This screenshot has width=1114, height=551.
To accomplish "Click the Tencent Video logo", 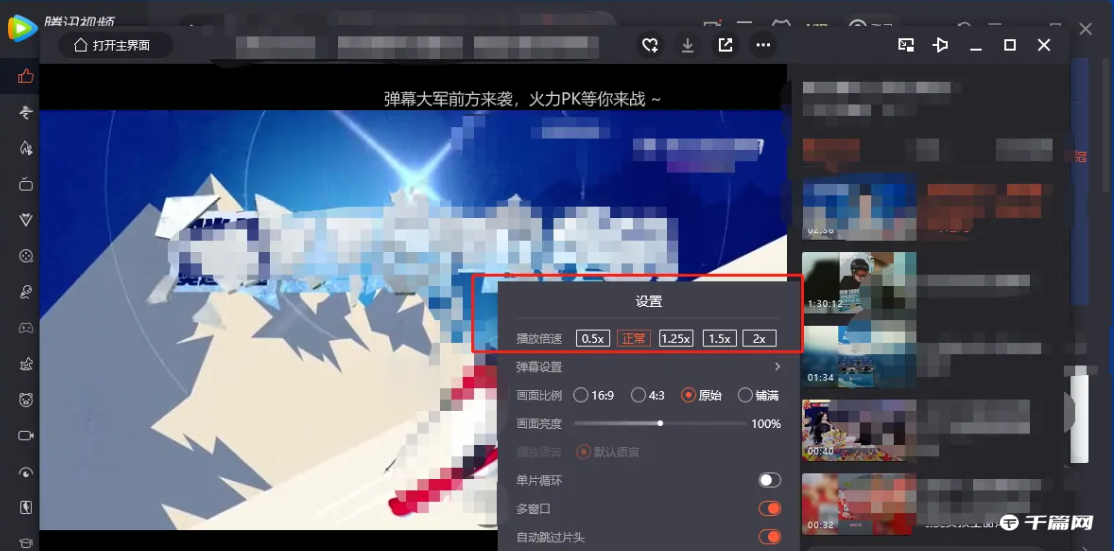I will (22, 28).
